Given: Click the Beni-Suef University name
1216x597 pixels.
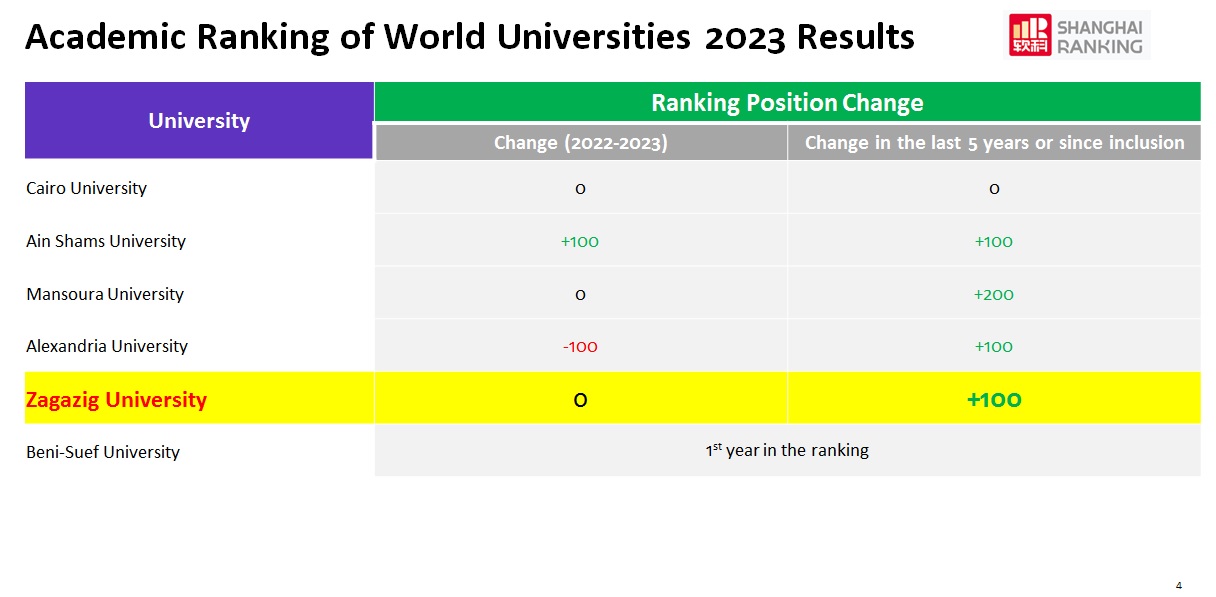Looking at the screenshot, I should [103, 452].
